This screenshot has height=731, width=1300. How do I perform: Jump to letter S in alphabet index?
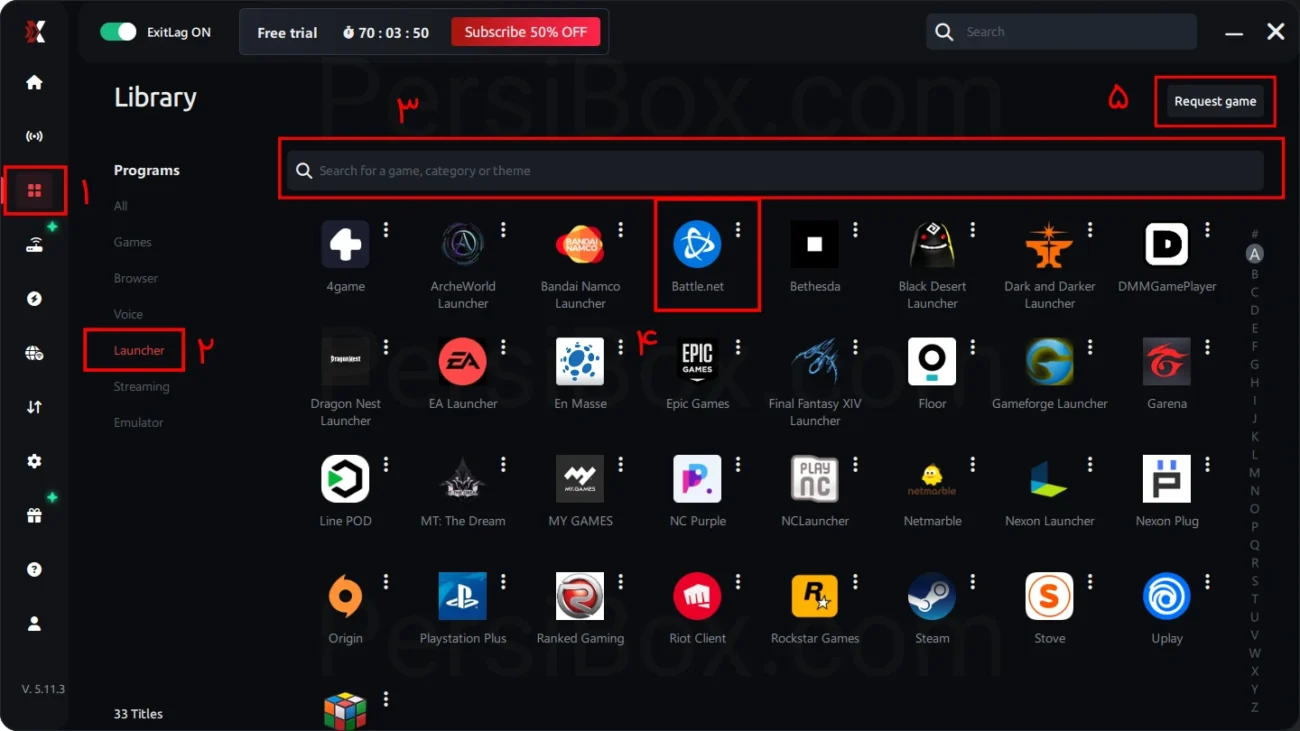coord(1255,581)
